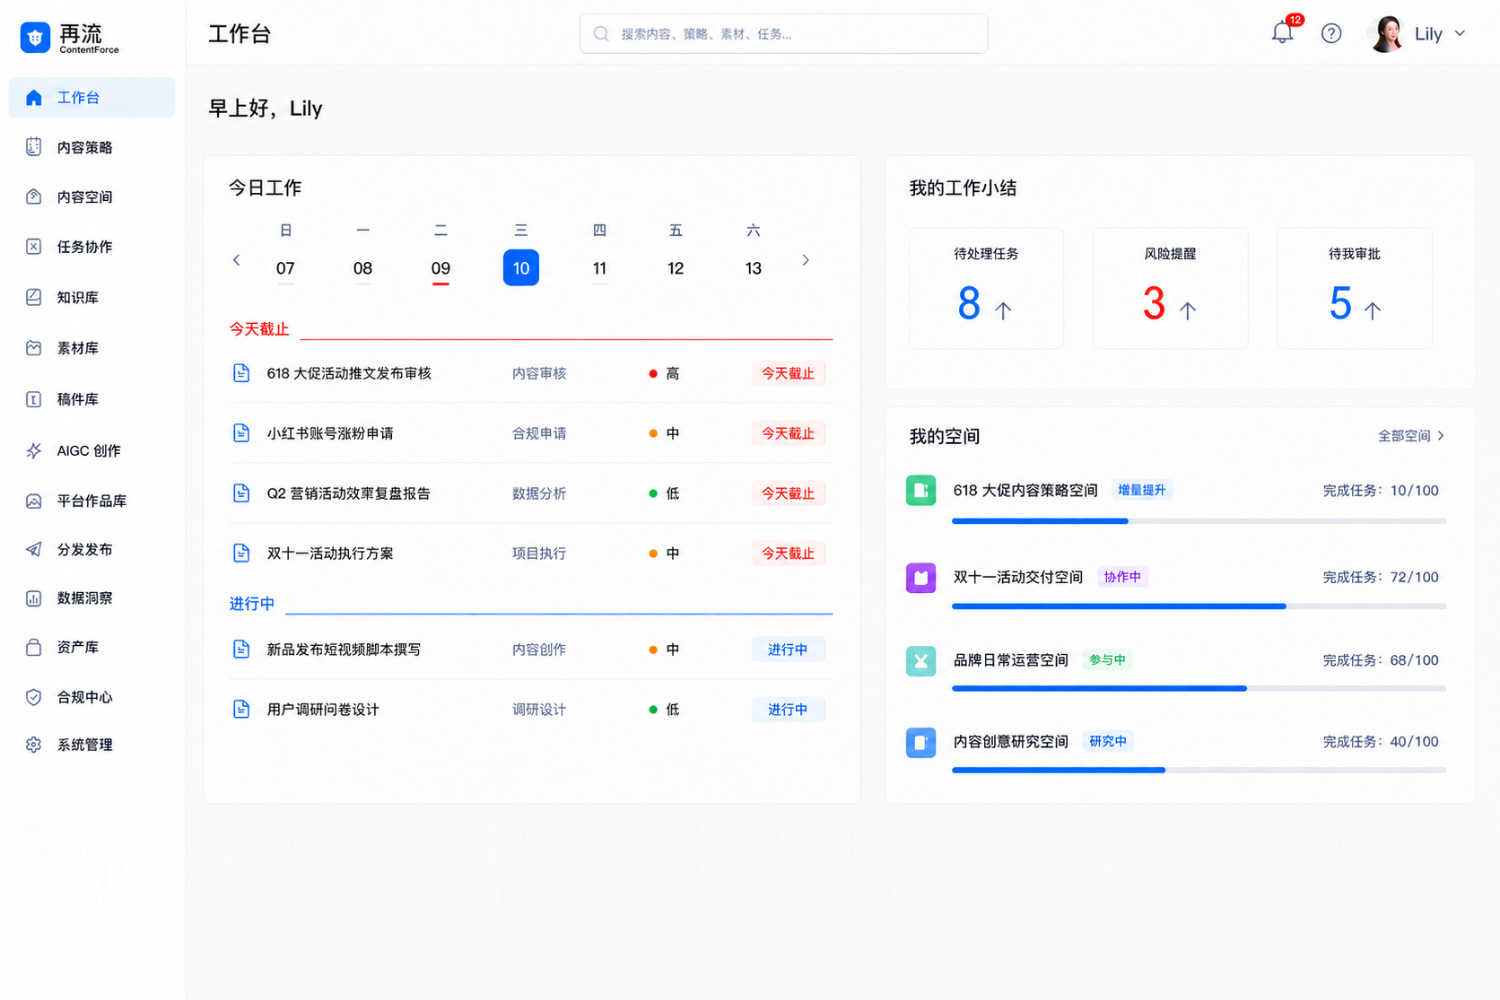This screenshot has width=1500, height=1000.
Task: Click the blue 内容创意研究空间 icon
Action: (921, 742)
